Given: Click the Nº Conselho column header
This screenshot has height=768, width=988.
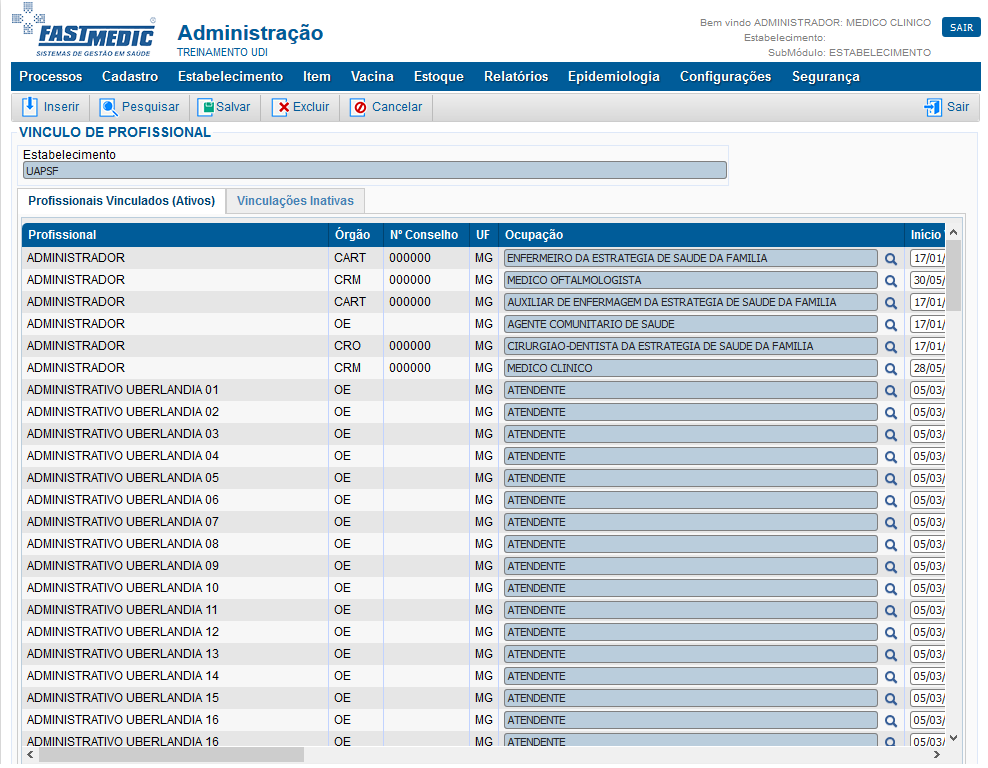Looking at the screenshot, I should (427, 235).
